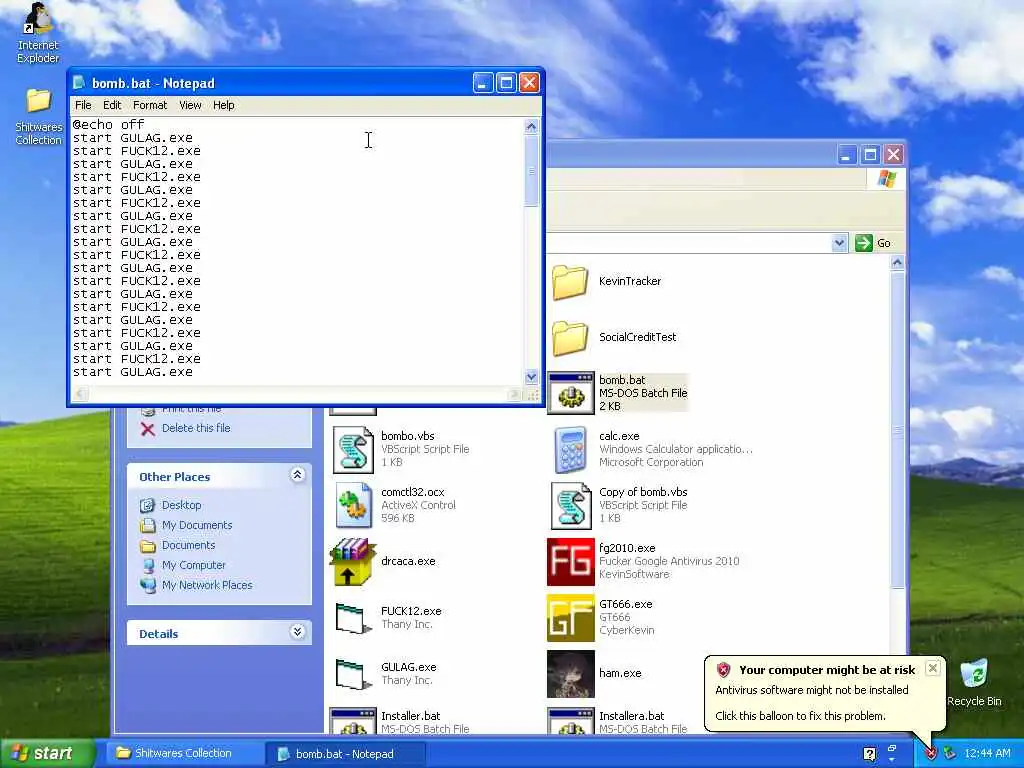Click the '@echo off' line in Notepad
Image resolution: width=1024 pixels, height=768 pixels.
click(108, 125)
